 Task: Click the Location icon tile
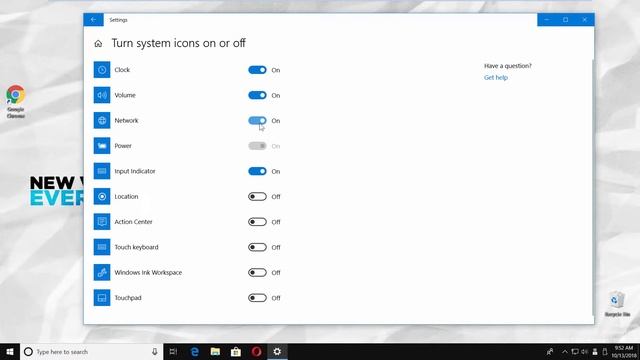(102, 196)
